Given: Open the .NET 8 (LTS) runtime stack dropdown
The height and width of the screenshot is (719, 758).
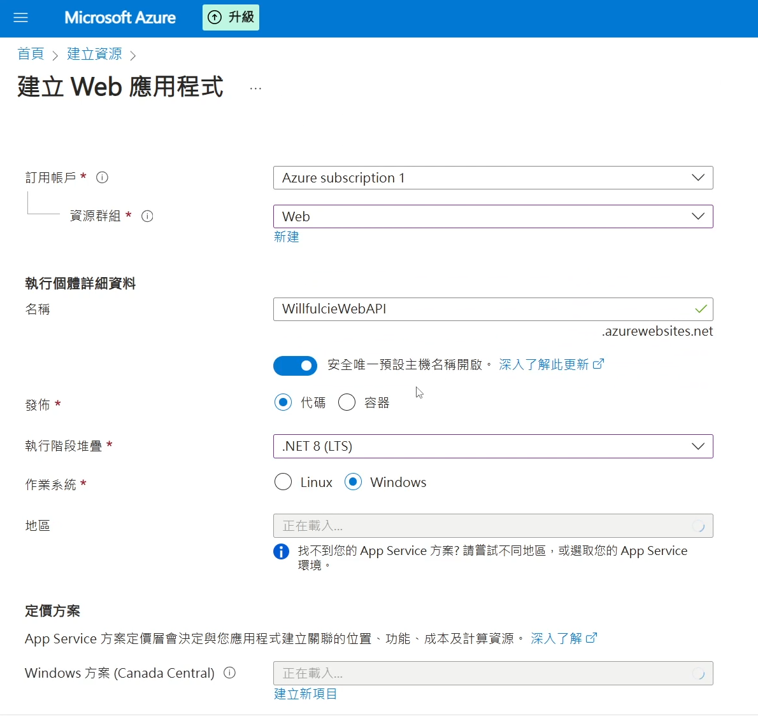Looking at the screenshot, I should (x=493, y=446).
